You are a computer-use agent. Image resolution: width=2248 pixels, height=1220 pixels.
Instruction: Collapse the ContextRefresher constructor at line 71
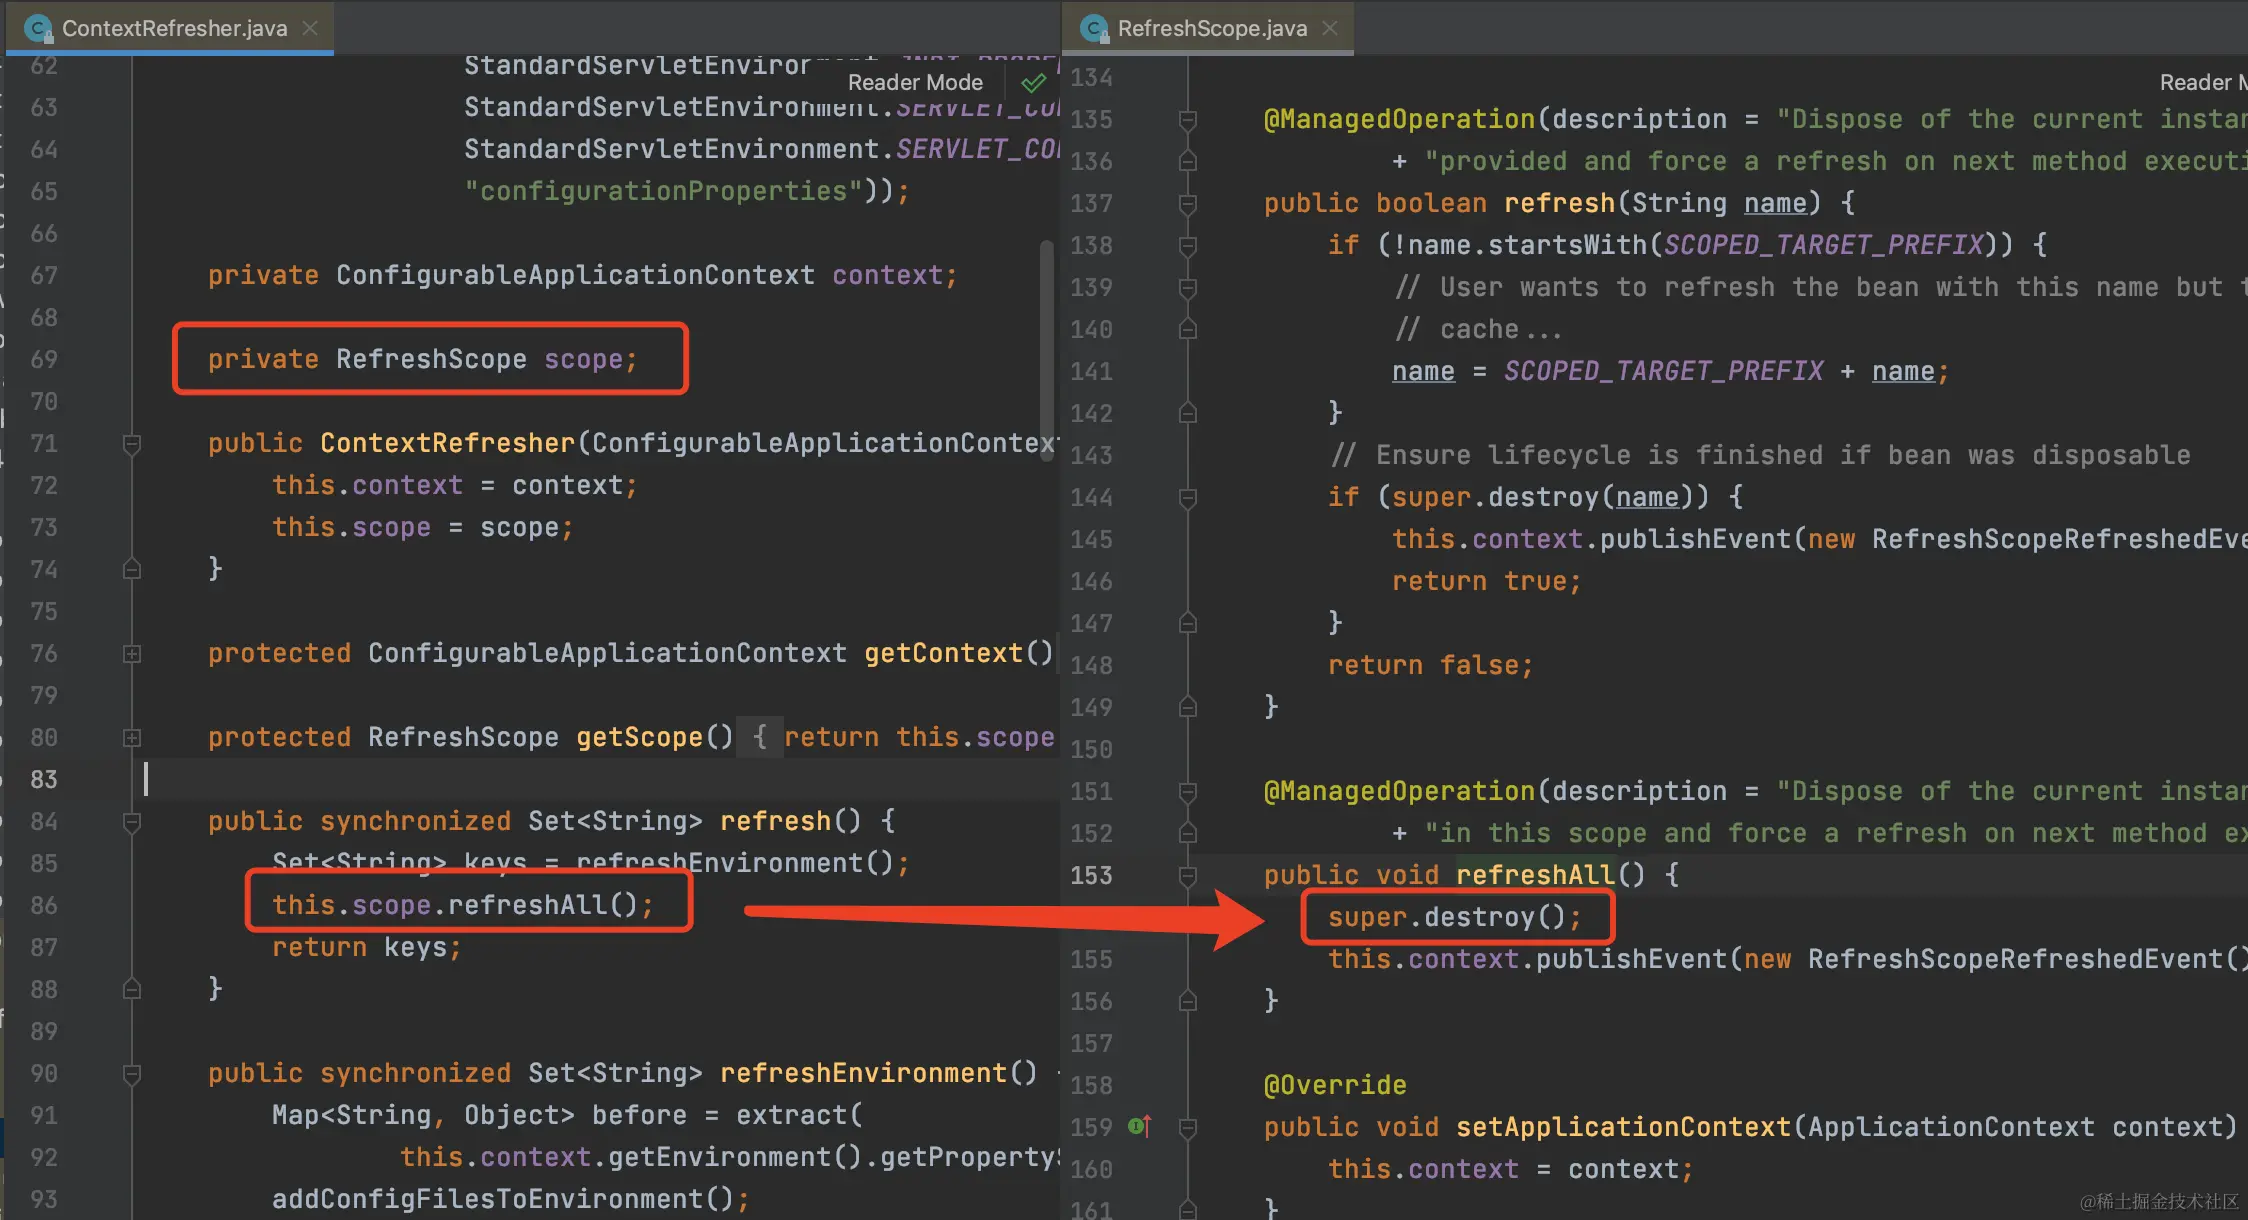click(131, 443)
